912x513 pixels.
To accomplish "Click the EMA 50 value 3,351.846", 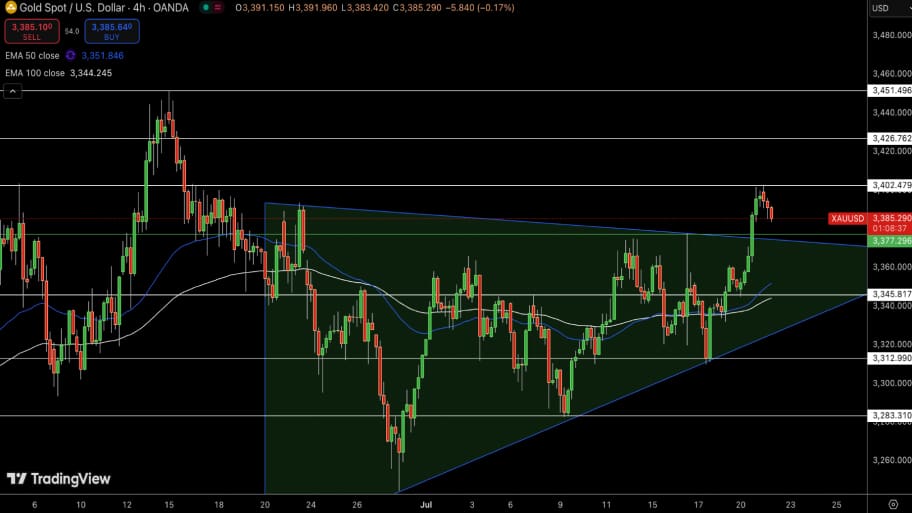I will point(102,56).
